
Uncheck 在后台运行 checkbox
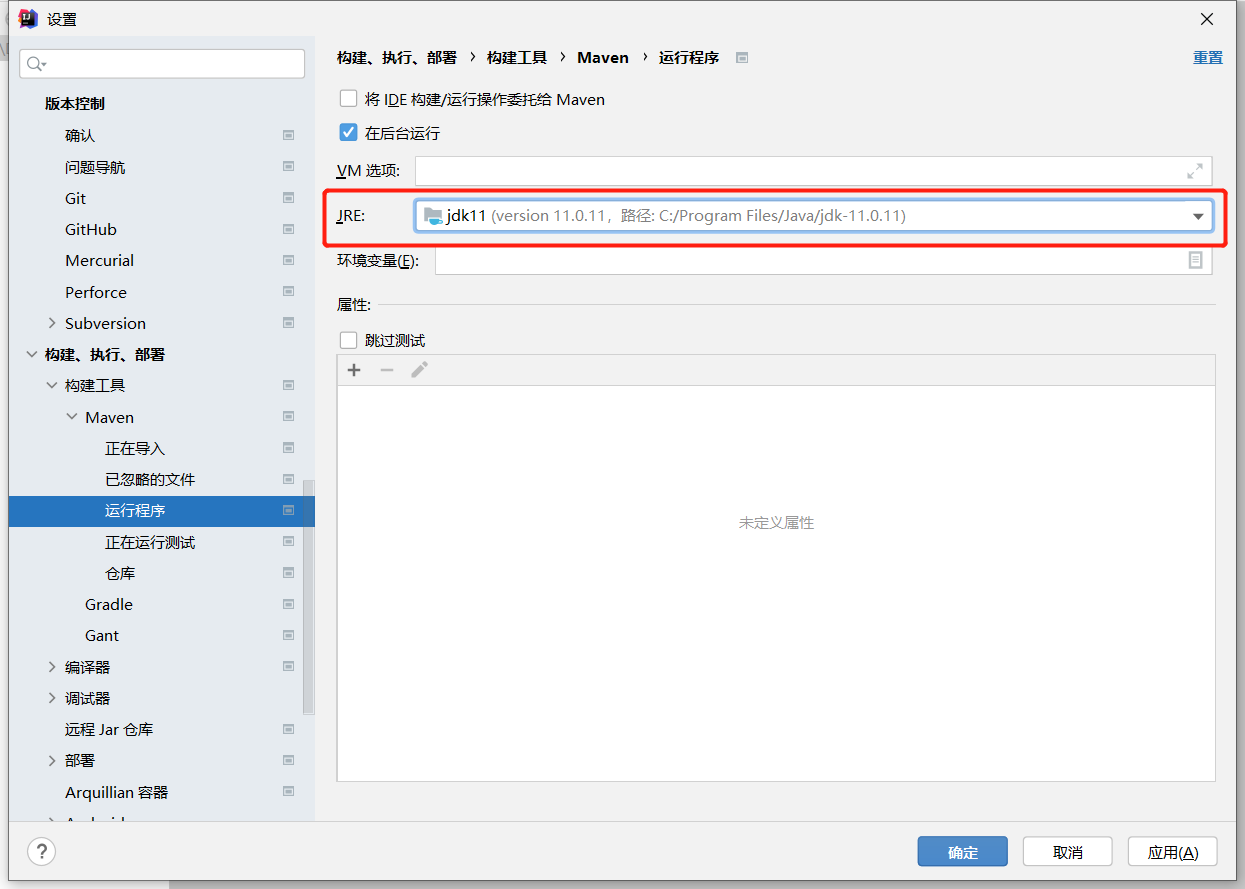click(348, 132)
